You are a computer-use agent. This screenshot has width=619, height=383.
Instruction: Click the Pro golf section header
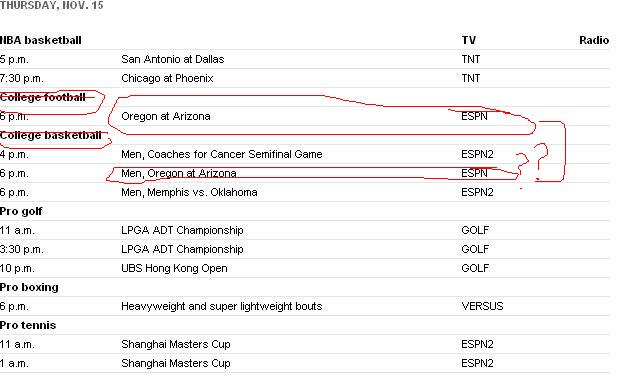(21, 212)
